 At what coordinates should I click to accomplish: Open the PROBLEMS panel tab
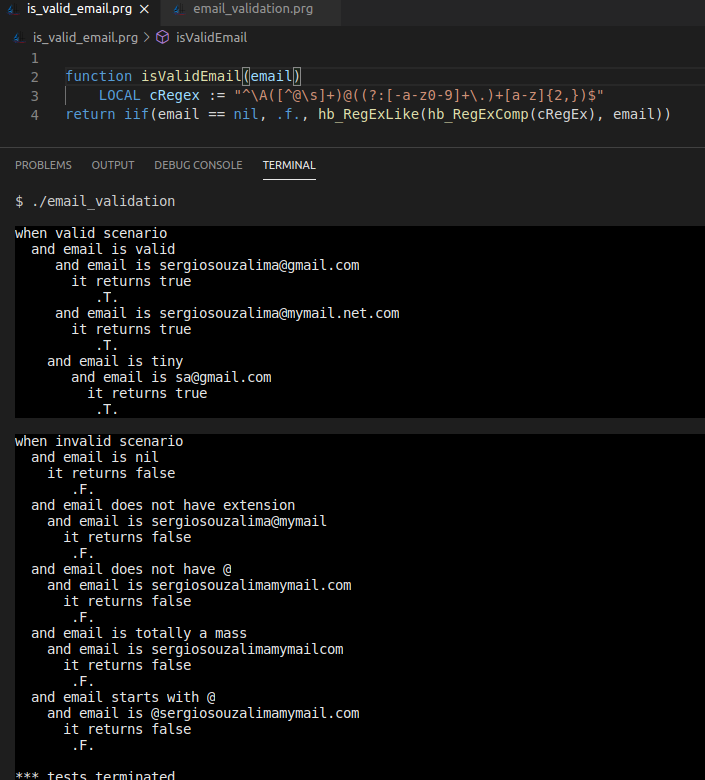pyautogui.click(x=43, y=165)
